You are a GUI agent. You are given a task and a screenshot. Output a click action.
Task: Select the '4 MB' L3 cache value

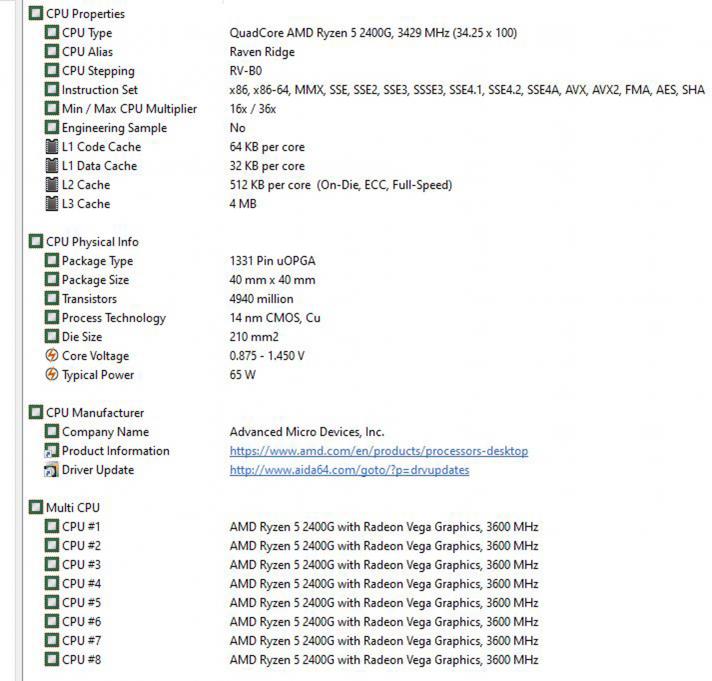coord(243,204)
